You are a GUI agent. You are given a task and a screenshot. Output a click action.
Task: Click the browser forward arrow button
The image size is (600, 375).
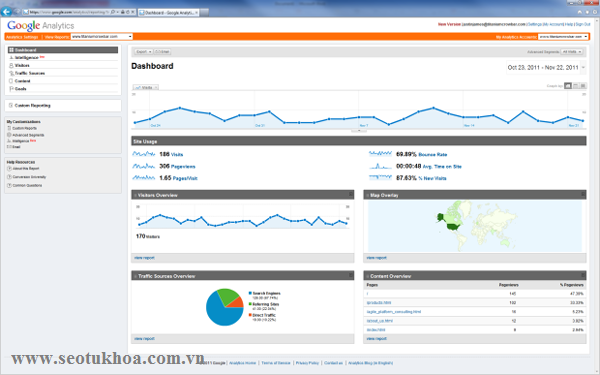pyautogui.click(x=17, y=12)
